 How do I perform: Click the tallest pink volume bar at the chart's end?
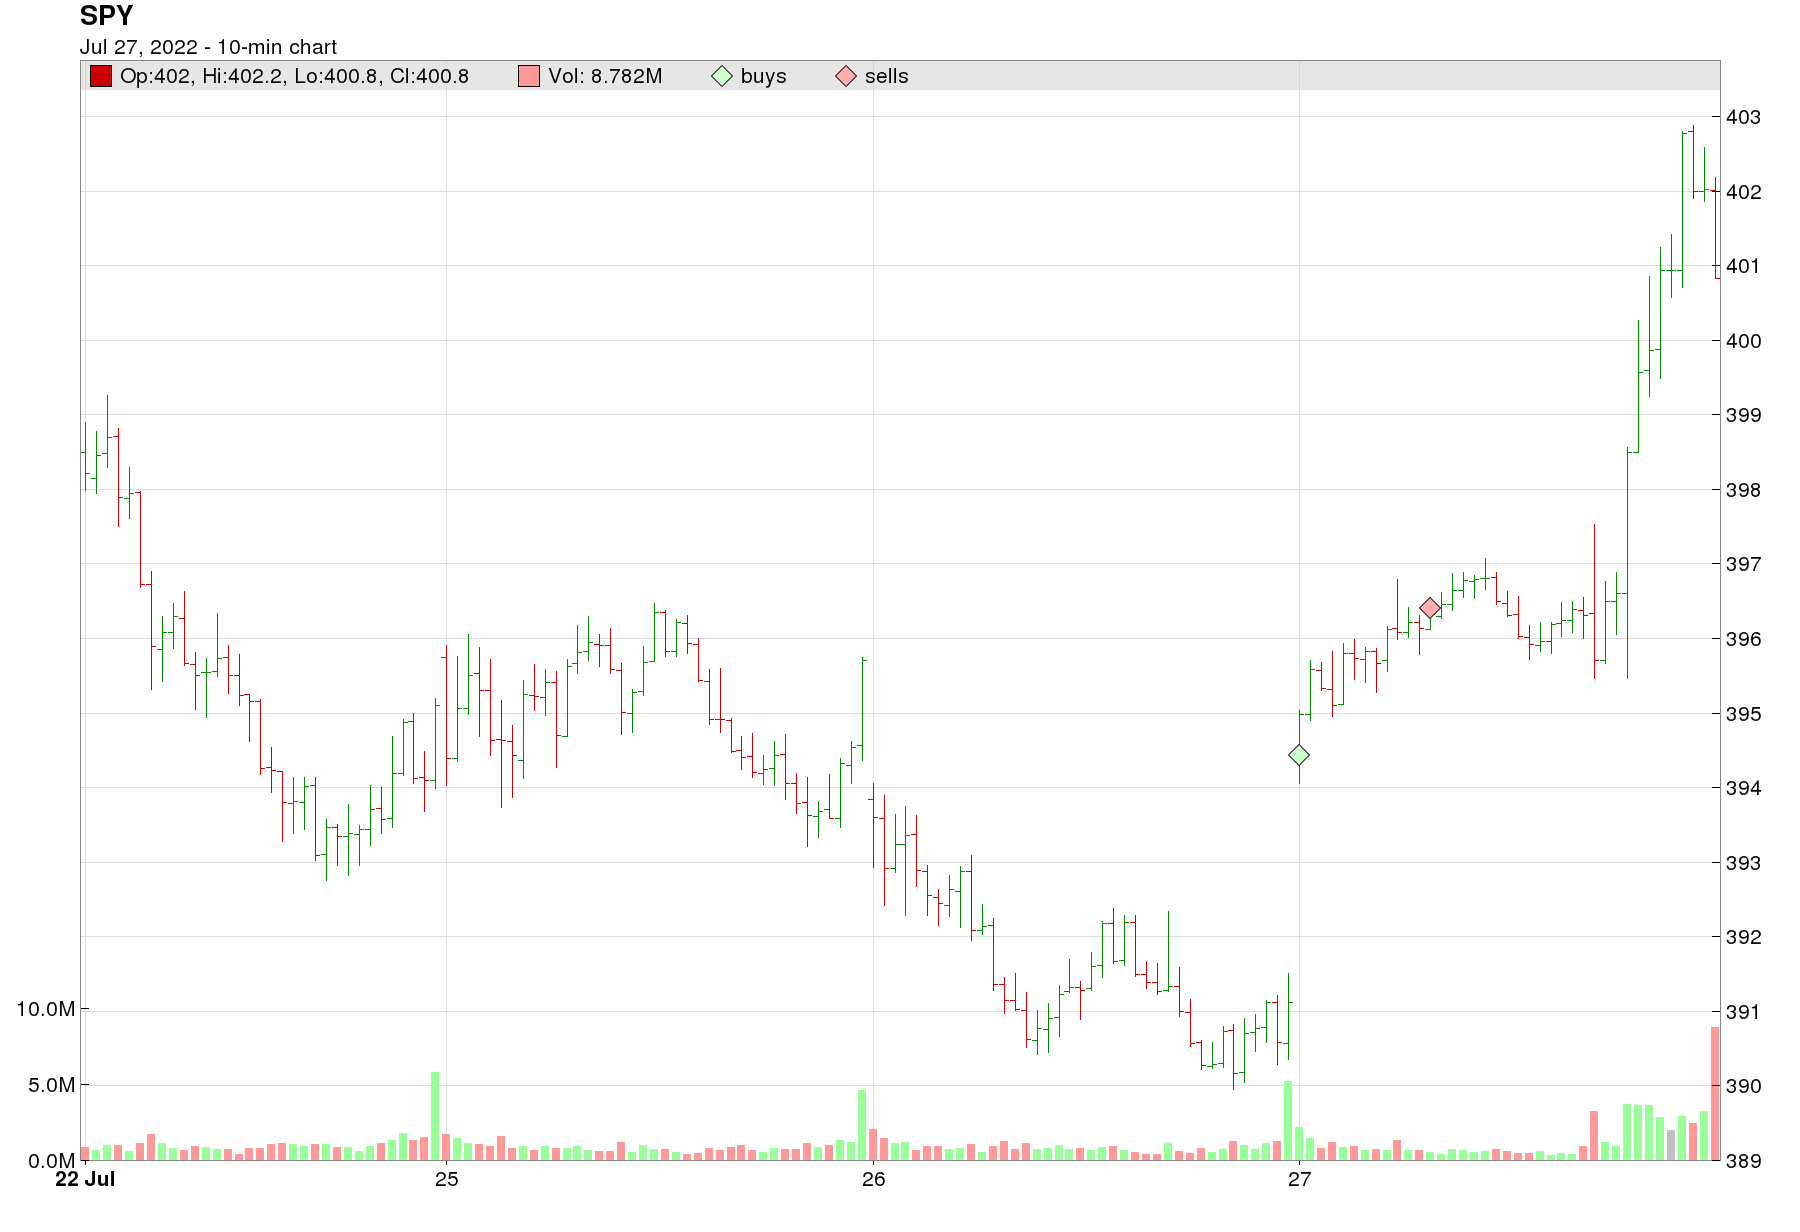click(x=1715, y=1094)
